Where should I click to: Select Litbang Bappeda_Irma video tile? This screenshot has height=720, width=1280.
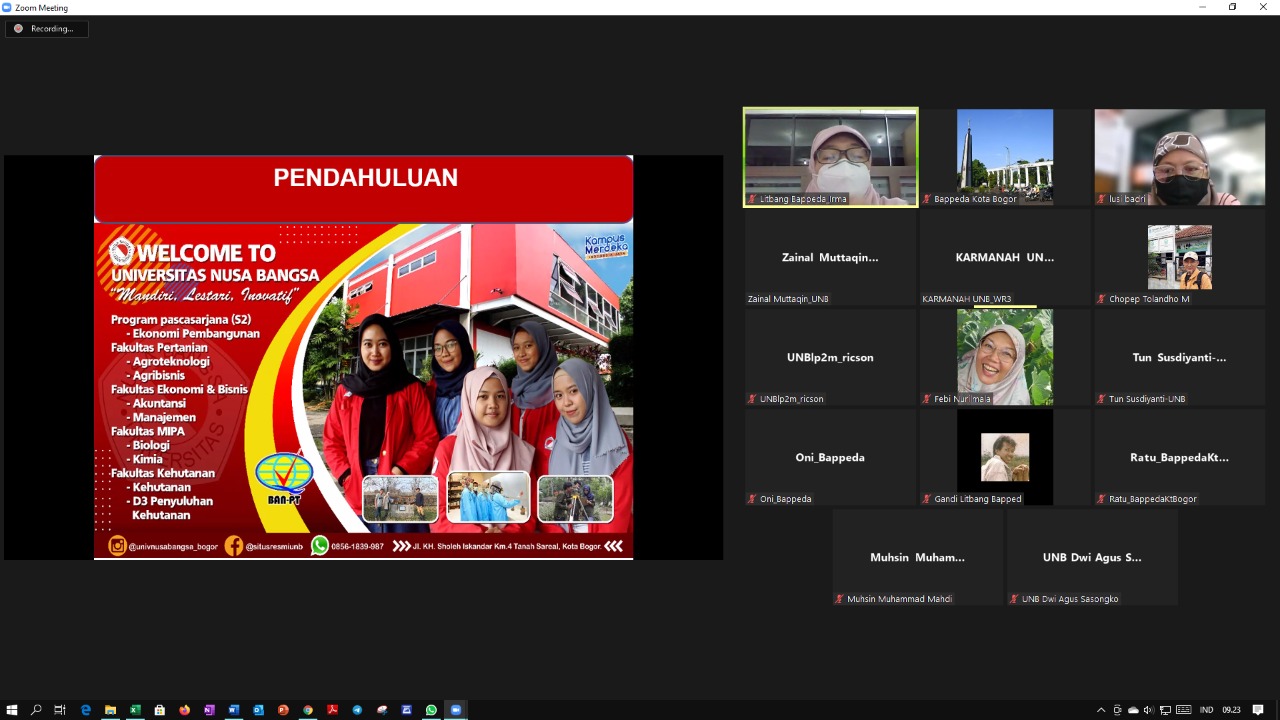(830, 157)
